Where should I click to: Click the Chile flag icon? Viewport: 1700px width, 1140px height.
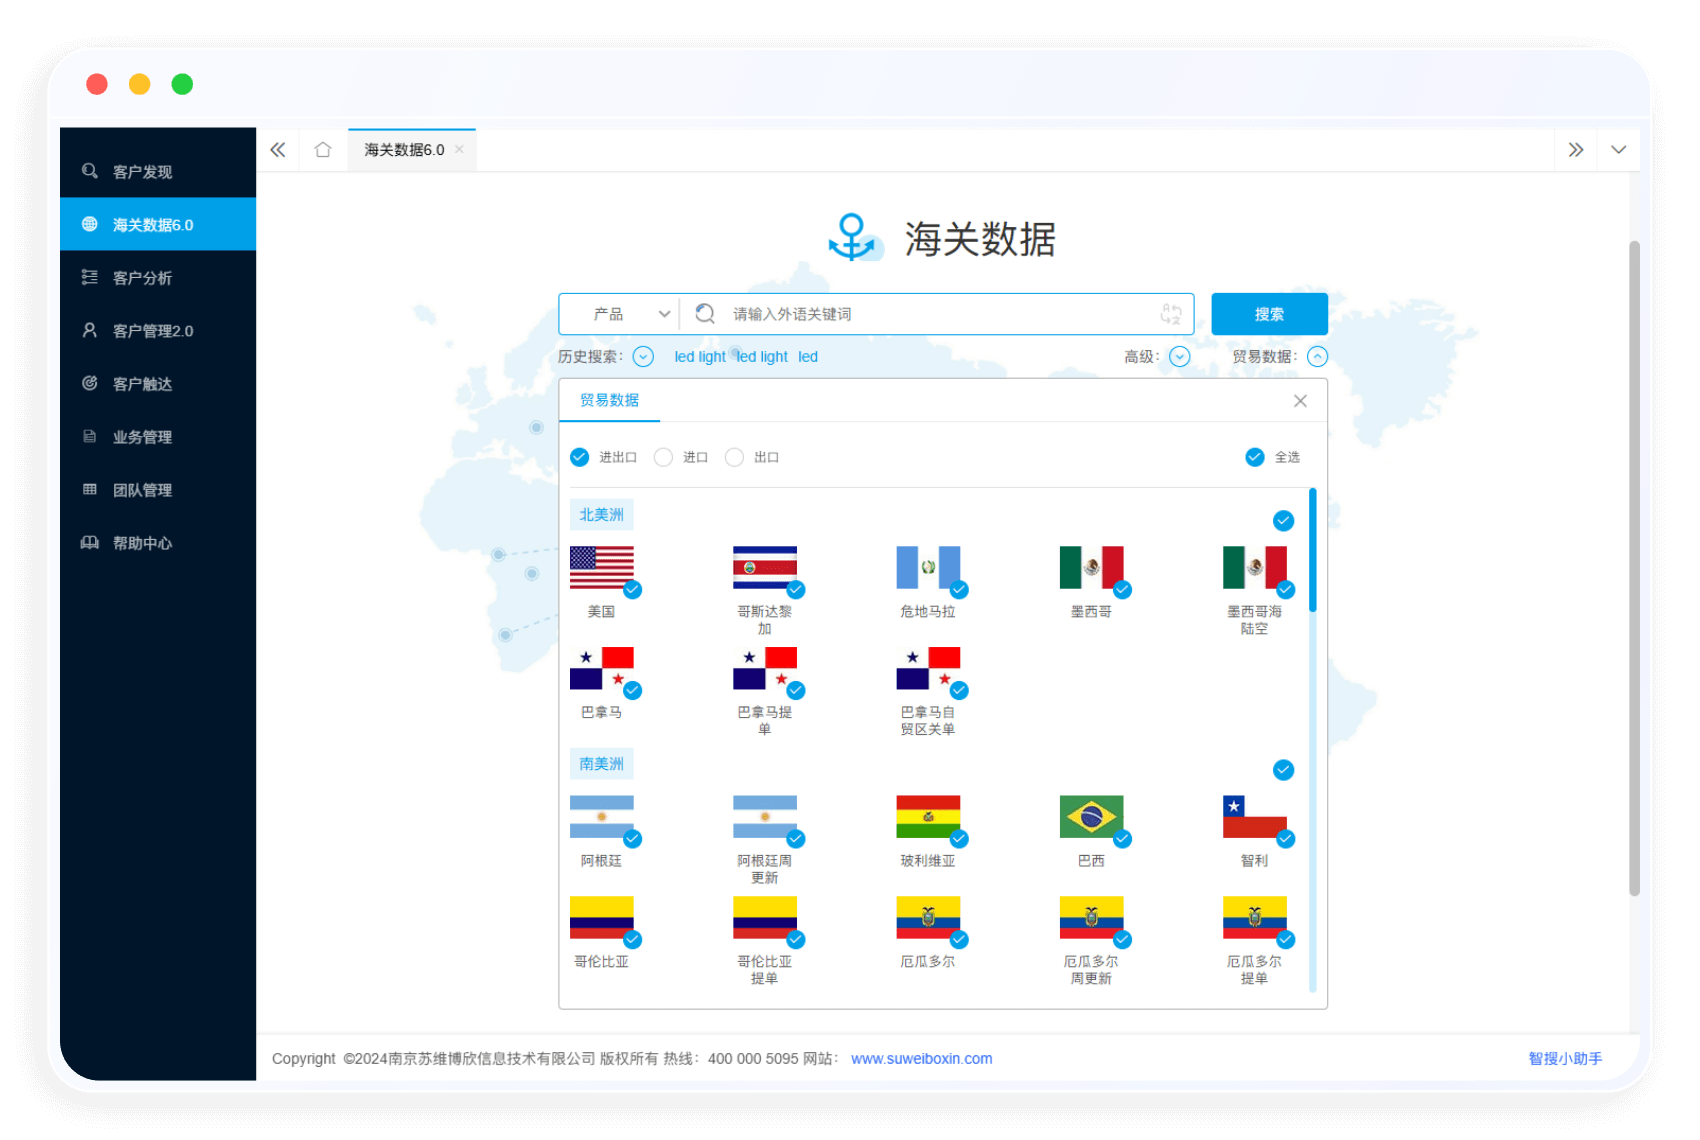point(1254,817)
